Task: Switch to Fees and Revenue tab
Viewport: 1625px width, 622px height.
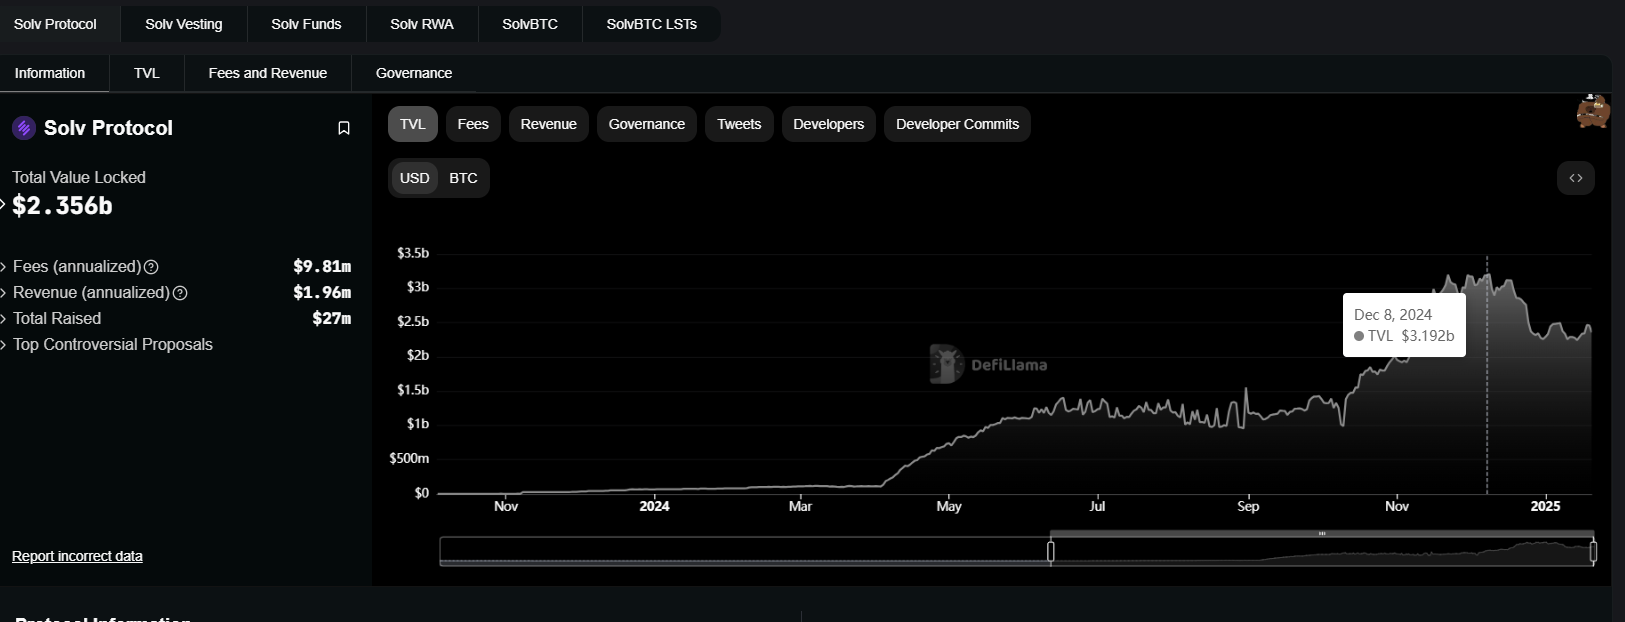Action: (x=267, y=73)
